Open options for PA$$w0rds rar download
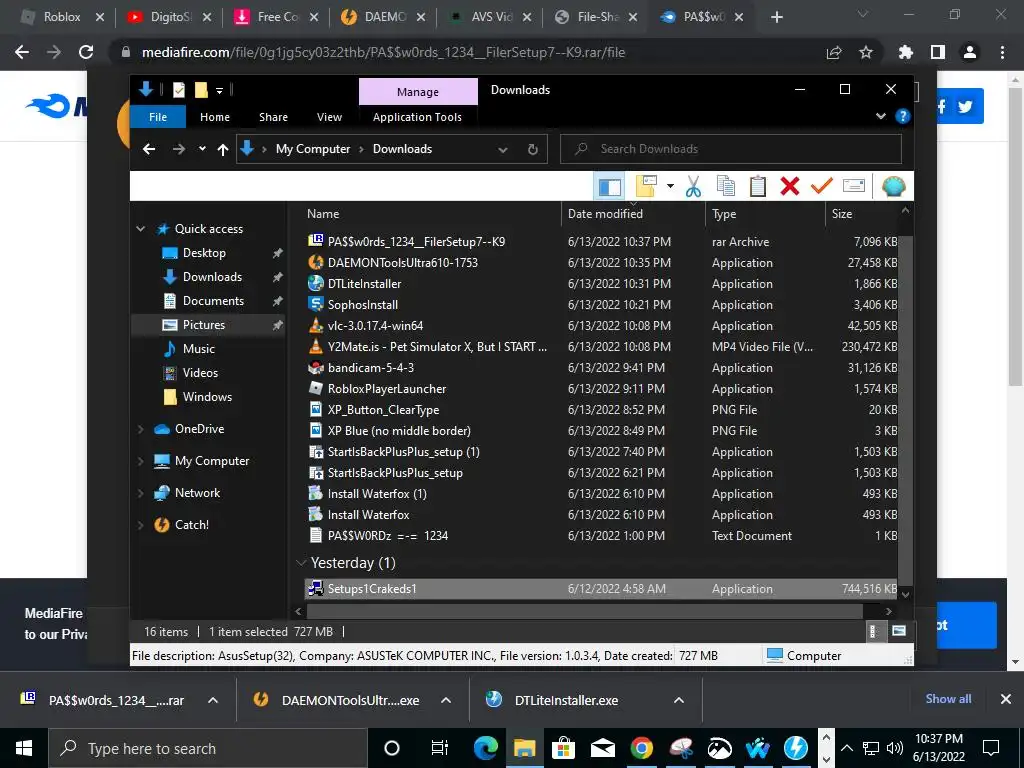This screenshot has height=768, width=1024. [x=213, y=700]
